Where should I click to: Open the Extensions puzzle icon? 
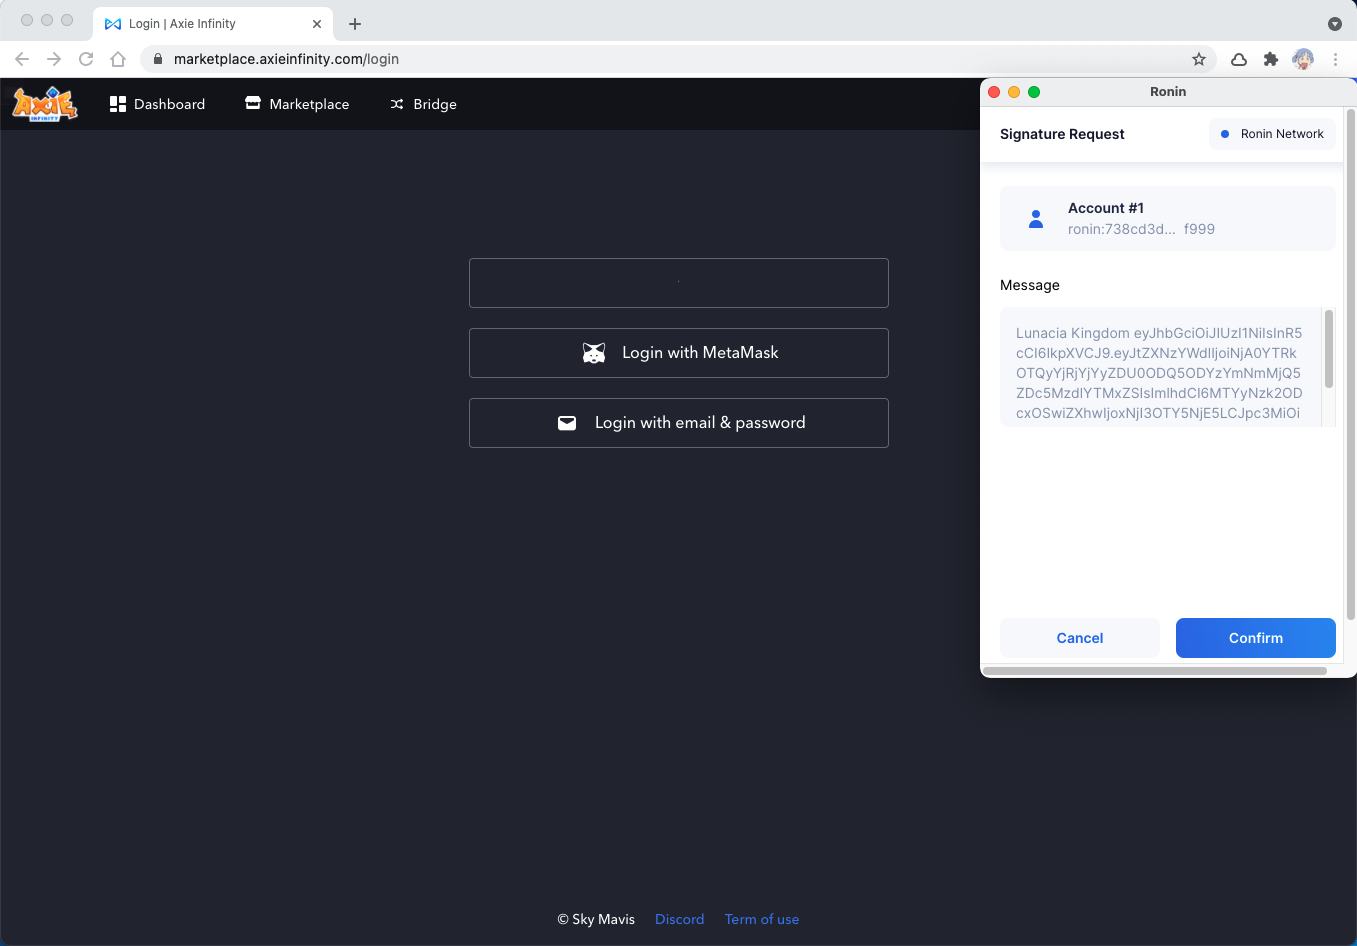click(x=1271, y=59)
